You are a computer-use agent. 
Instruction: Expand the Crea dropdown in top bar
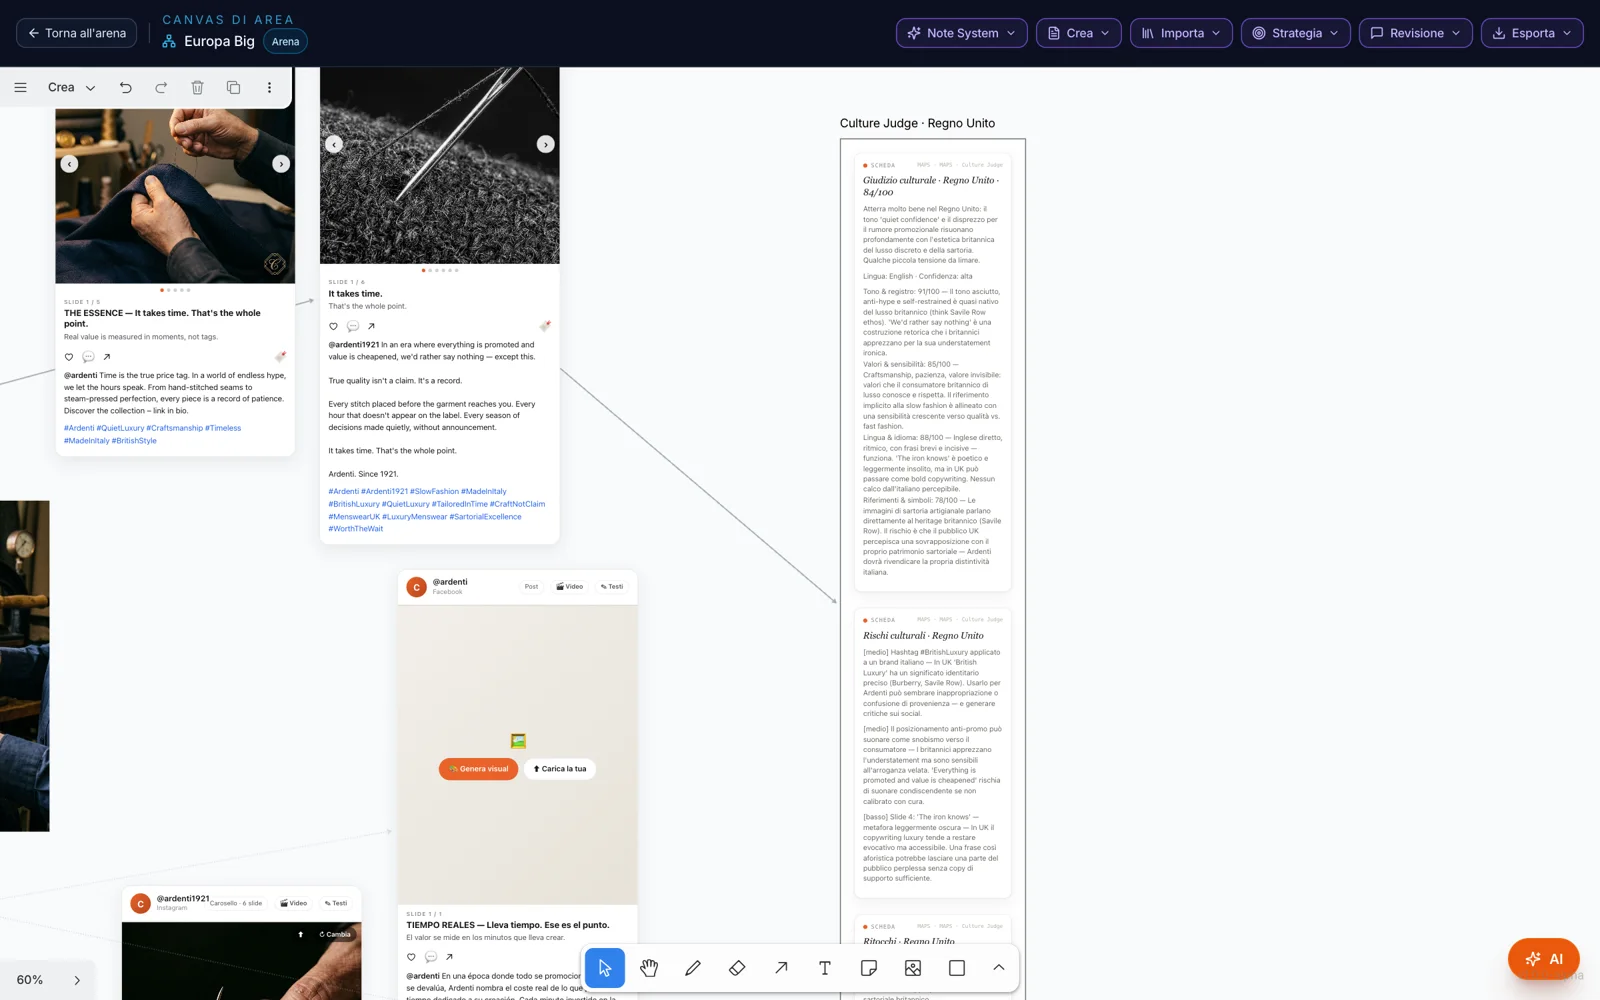tap(1079, 33)
